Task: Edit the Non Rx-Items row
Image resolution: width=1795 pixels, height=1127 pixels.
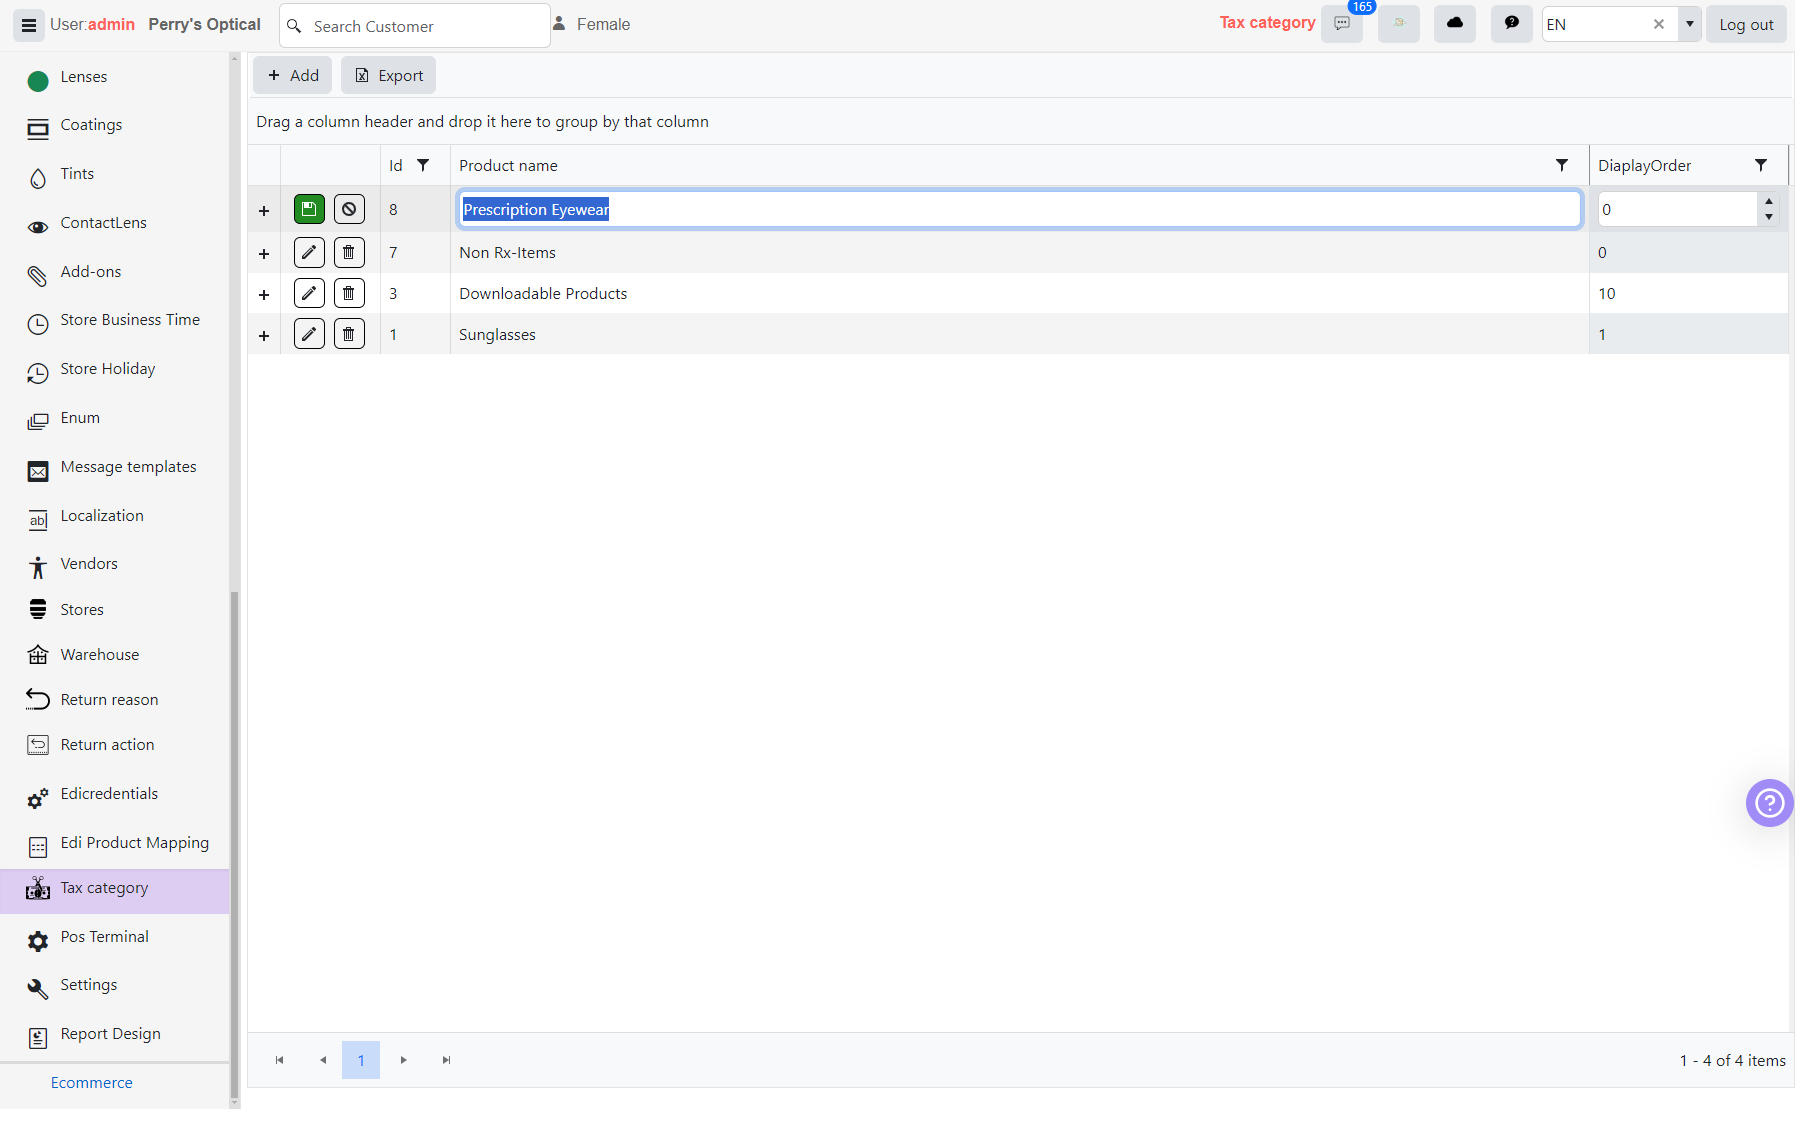Action: coord(309,252)
